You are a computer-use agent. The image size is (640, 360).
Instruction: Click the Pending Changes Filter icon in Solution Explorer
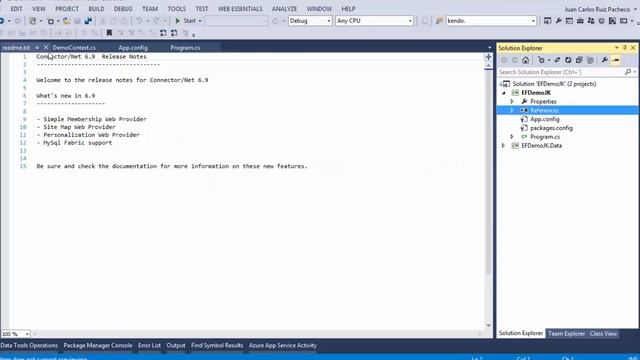coord(541,60)
